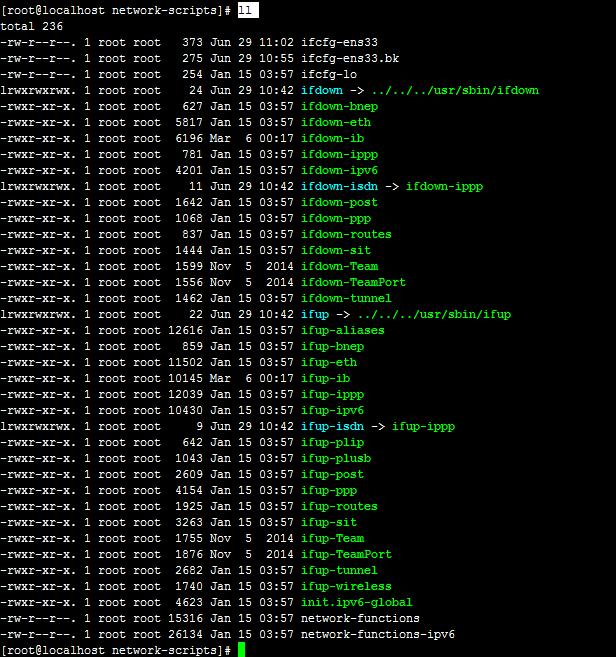Click the cyan ifdown-isdn symlink name
The width and height of the screenshot is (616, 657).
[x=339, y=186]
